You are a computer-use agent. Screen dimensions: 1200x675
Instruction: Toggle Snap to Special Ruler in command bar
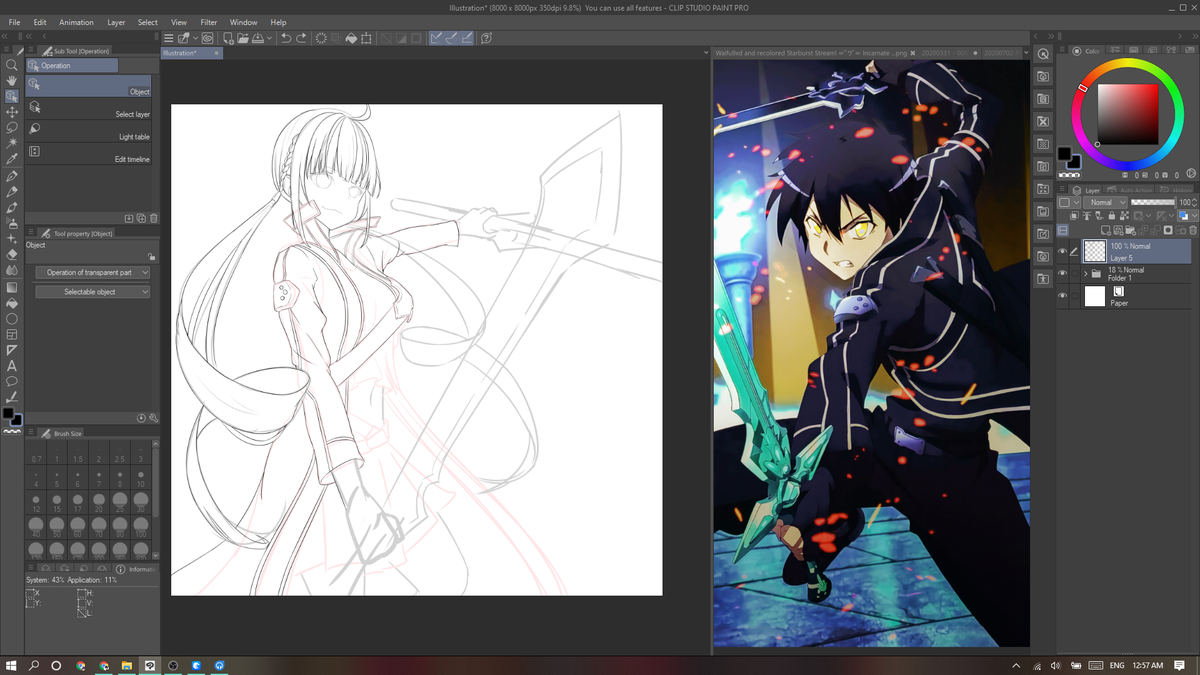(450, 38)
